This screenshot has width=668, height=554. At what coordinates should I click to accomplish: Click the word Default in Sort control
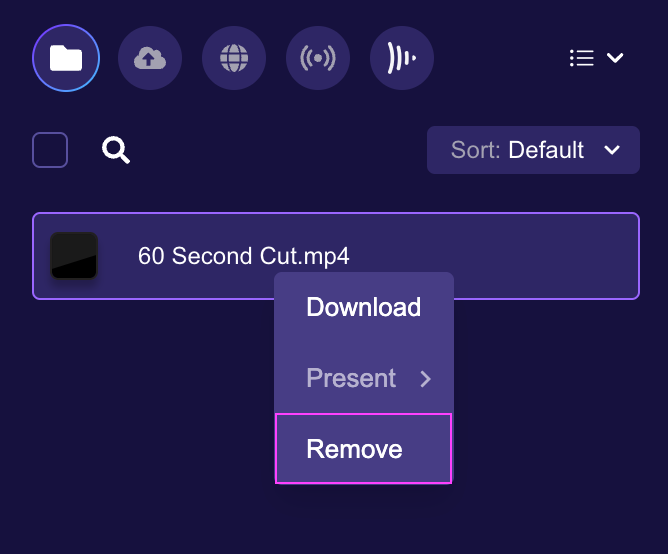[x=546, y=150]
